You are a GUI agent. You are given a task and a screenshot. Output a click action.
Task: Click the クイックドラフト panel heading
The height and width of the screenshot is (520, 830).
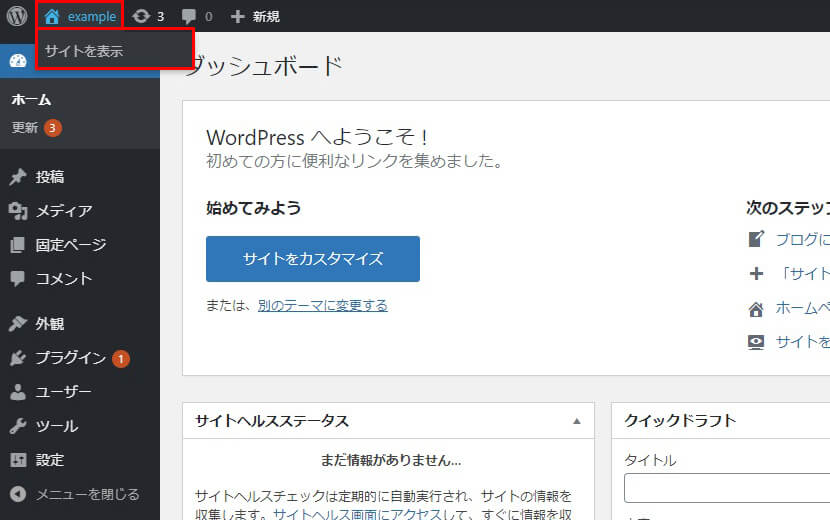point(680,420)
